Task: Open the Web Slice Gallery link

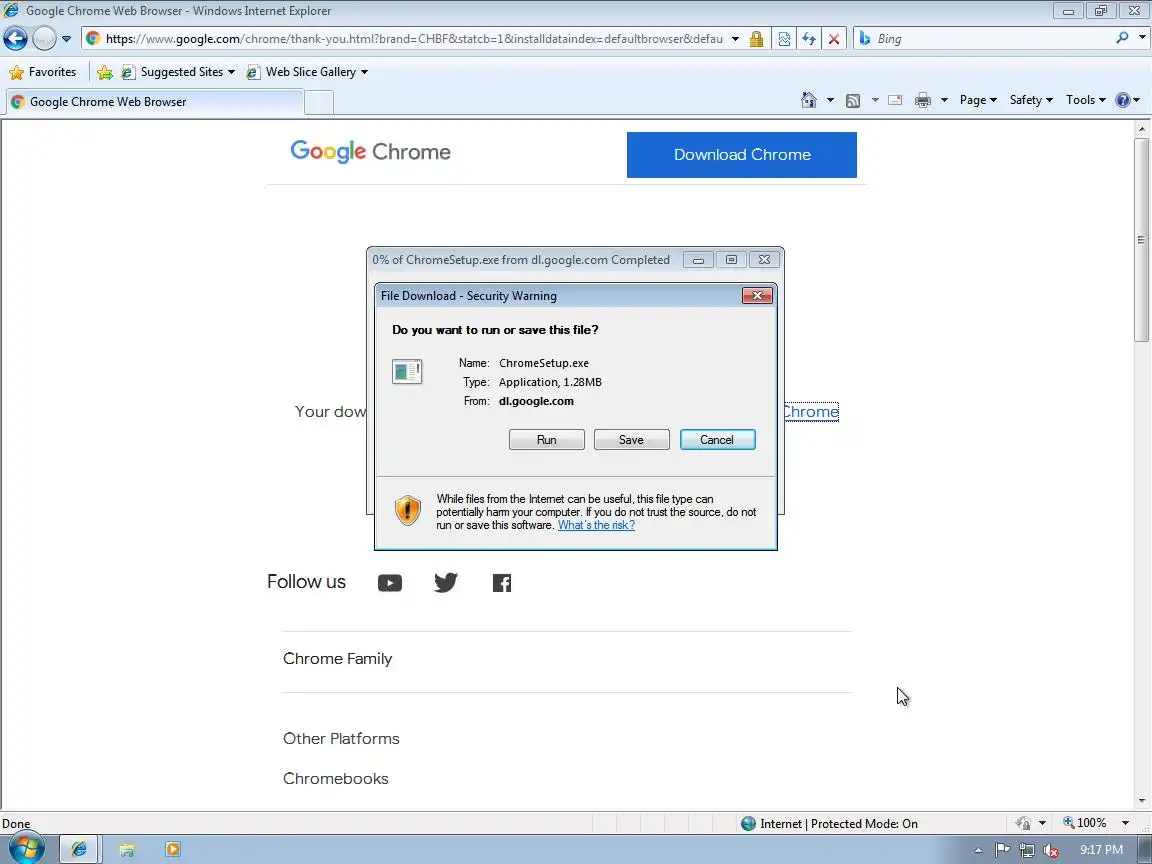Action: 307,72
